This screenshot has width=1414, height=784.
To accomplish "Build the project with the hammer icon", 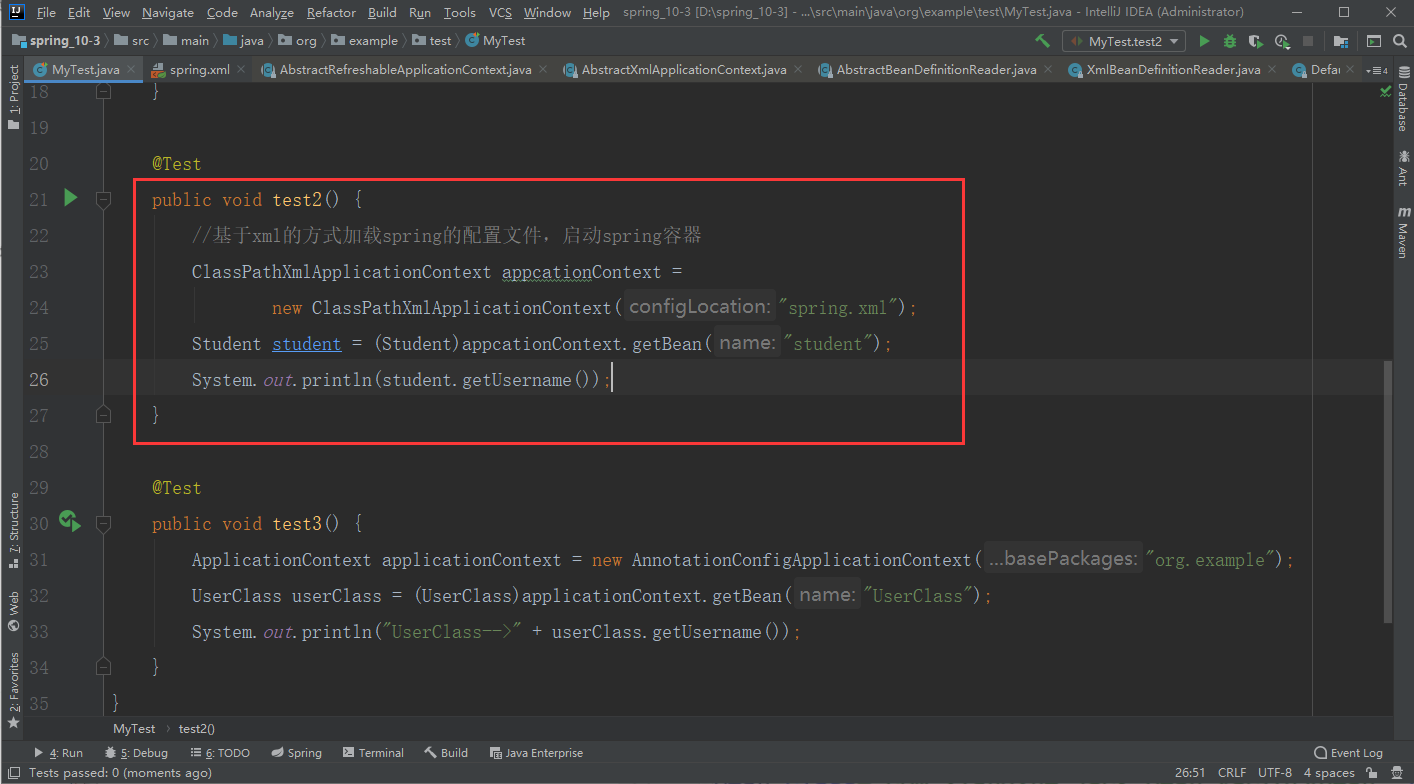I will pyautogui.click(x=1042, y=41).
